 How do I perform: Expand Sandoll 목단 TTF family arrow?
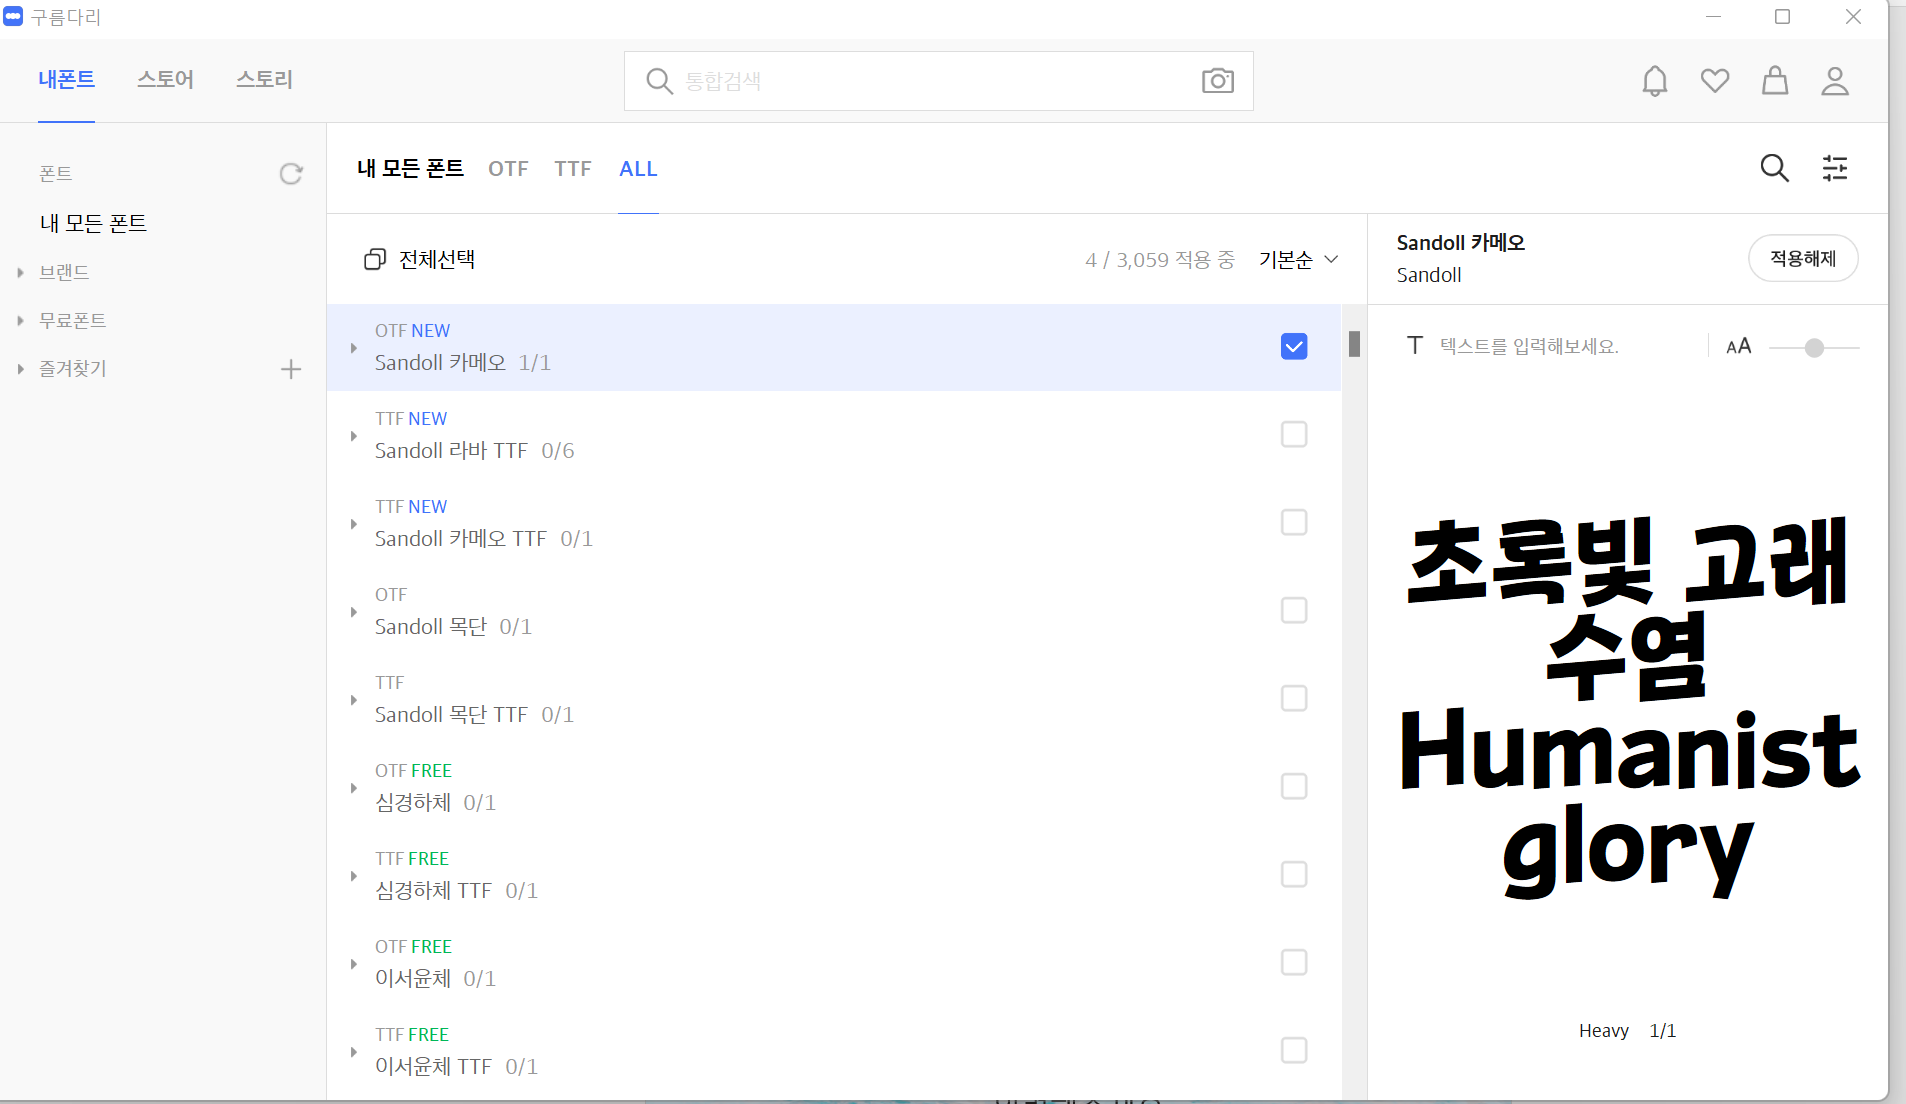pos(353,700)
